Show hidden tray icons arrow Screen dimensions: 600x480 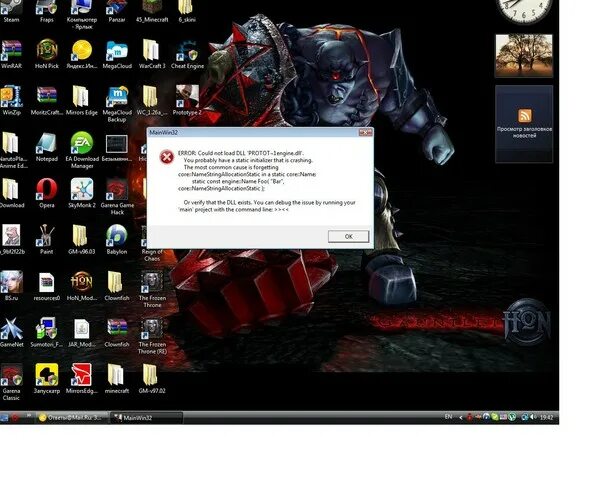point(461,418)
